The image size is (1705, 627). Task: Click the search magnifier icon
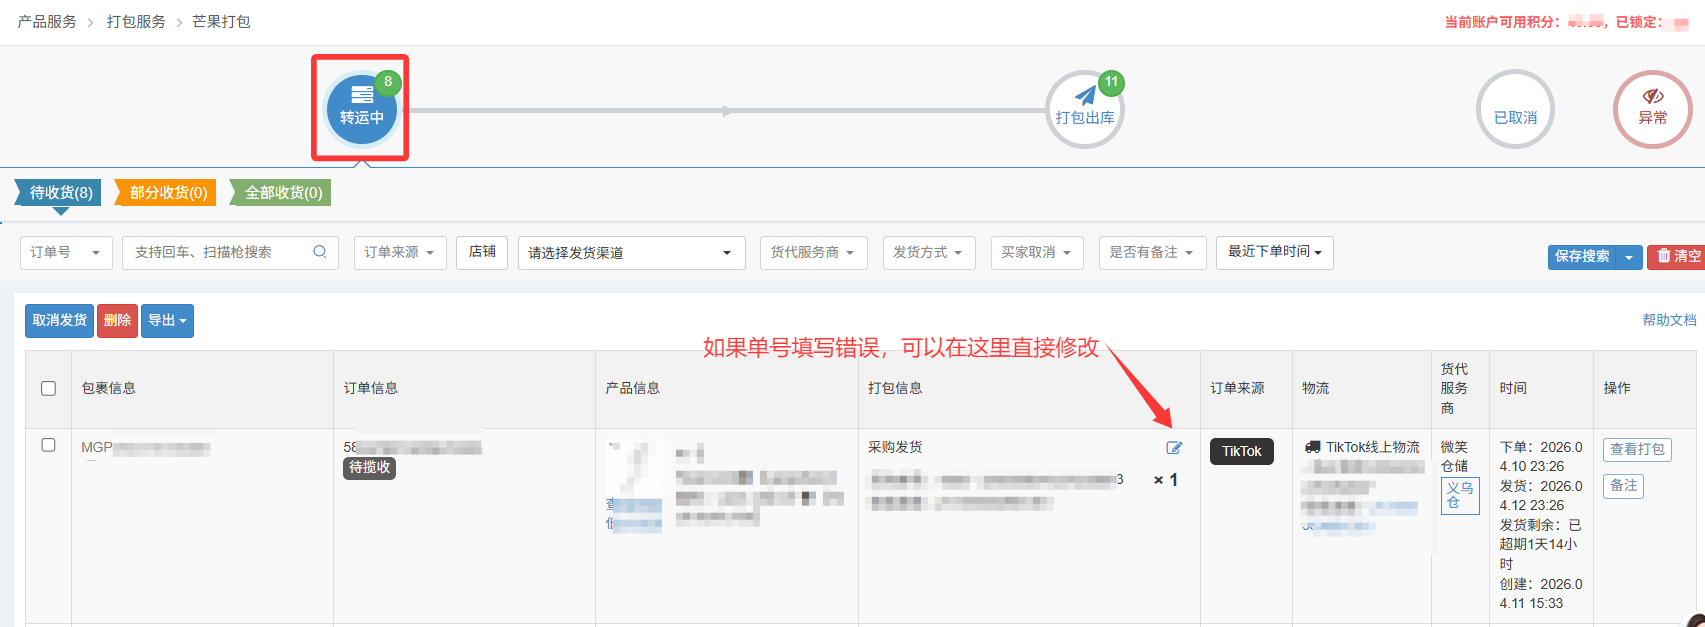(x=320, y=252)
